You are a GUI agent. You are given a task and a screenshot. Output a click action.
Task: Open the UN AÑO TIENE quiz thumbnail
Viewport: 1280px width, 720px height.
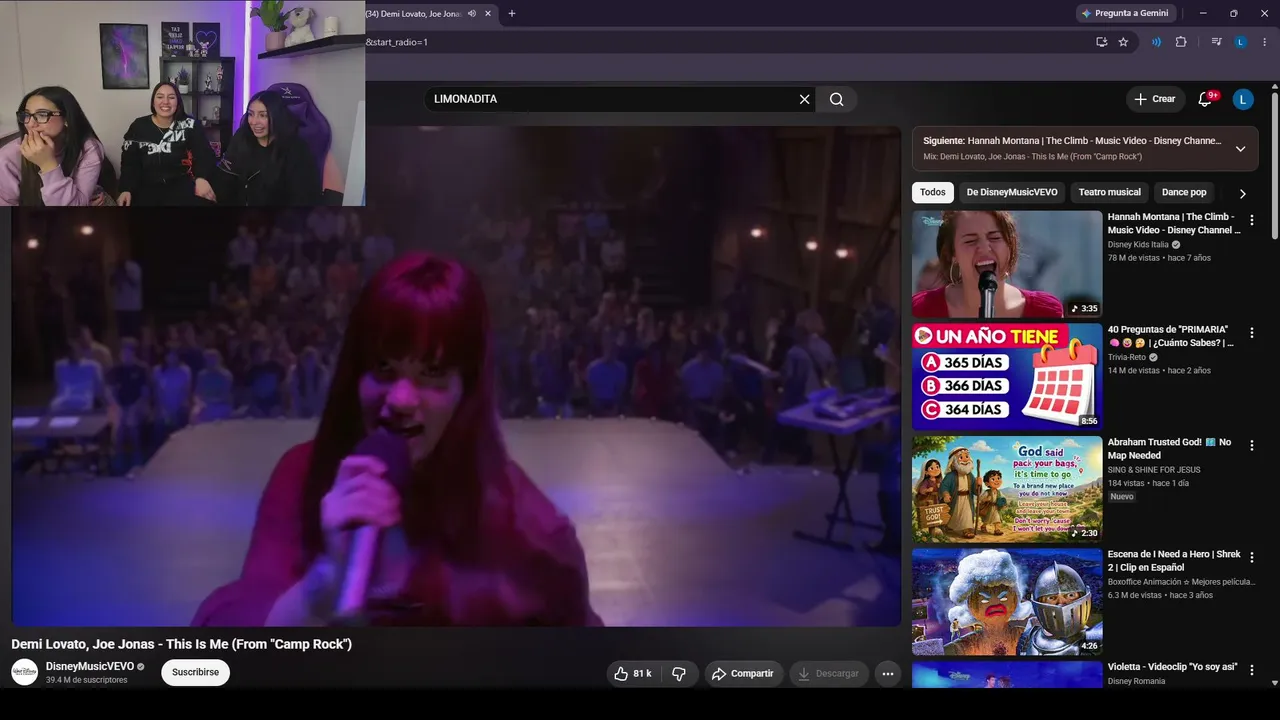pyautogui.click(x=1007, y=376)
